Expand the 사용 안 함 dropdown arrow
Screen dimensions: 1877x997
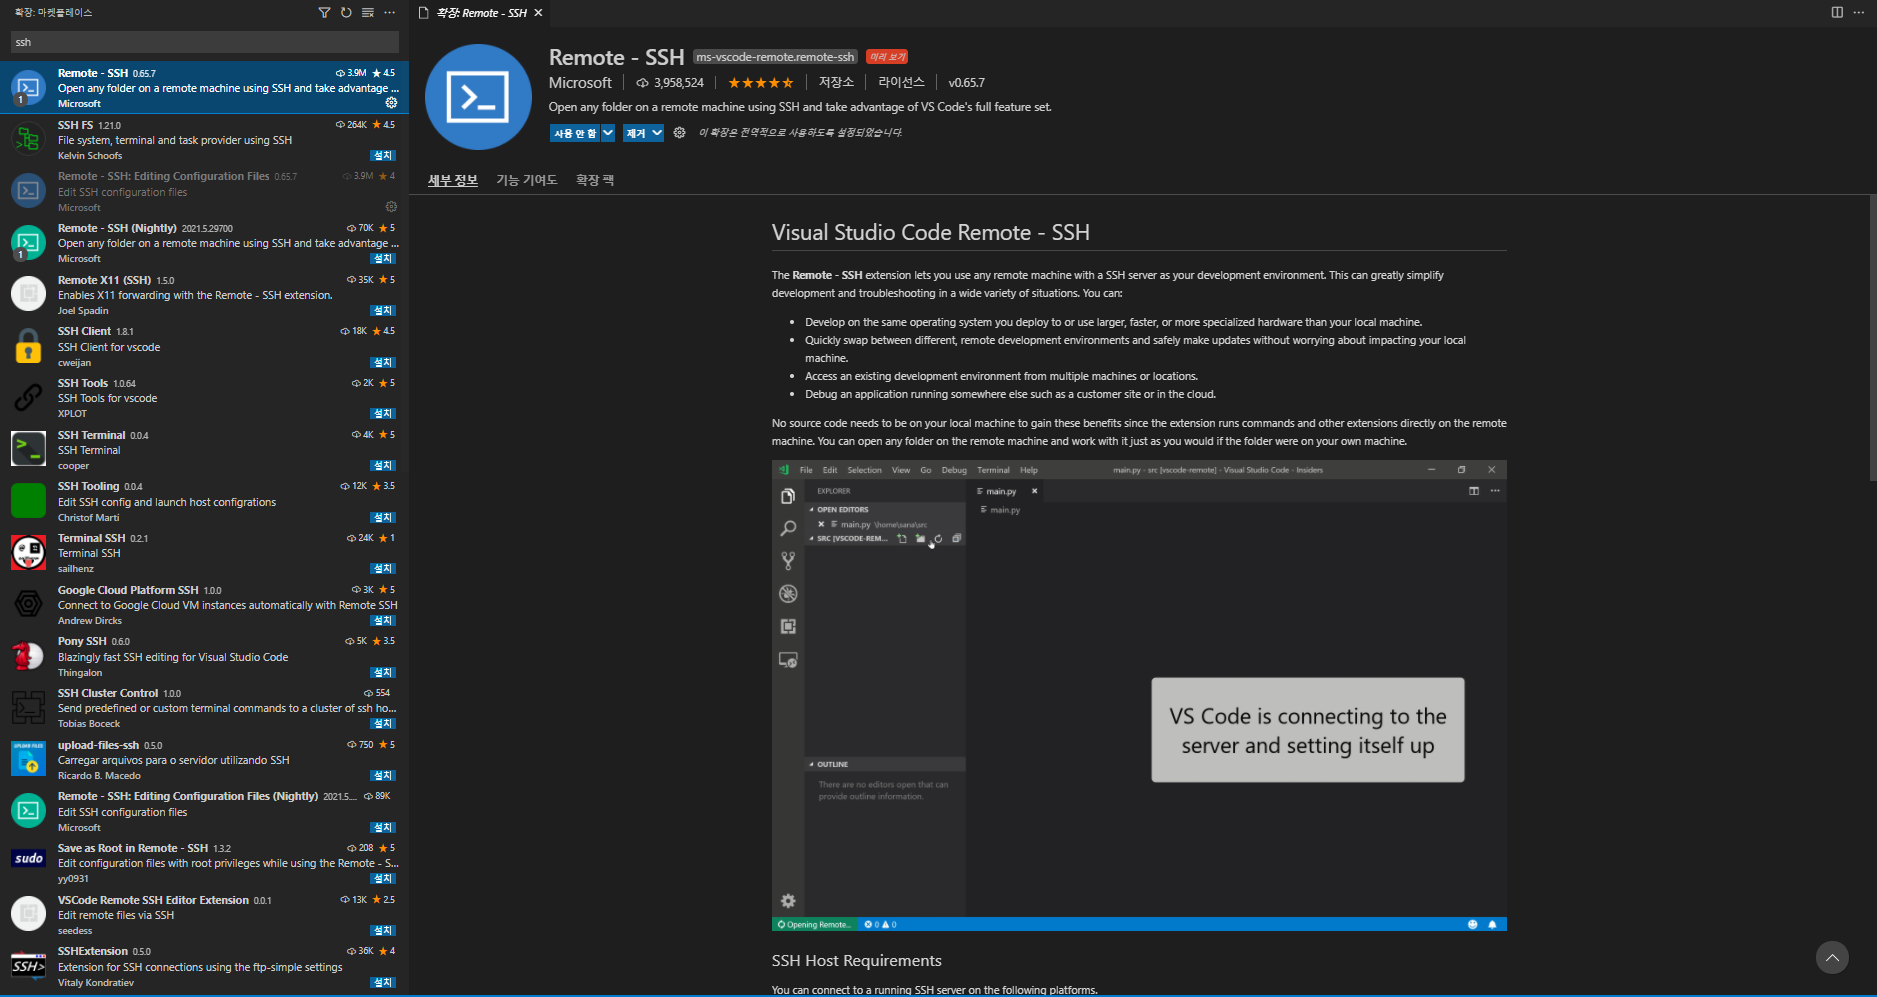(607, 133)
